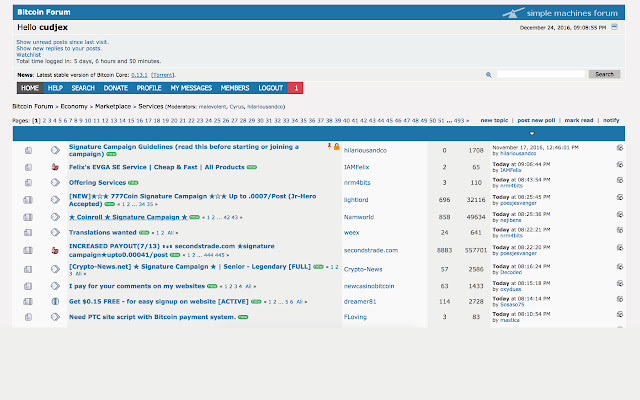
Task: Show All pages of Translations wanted
Action: point(171,233)
